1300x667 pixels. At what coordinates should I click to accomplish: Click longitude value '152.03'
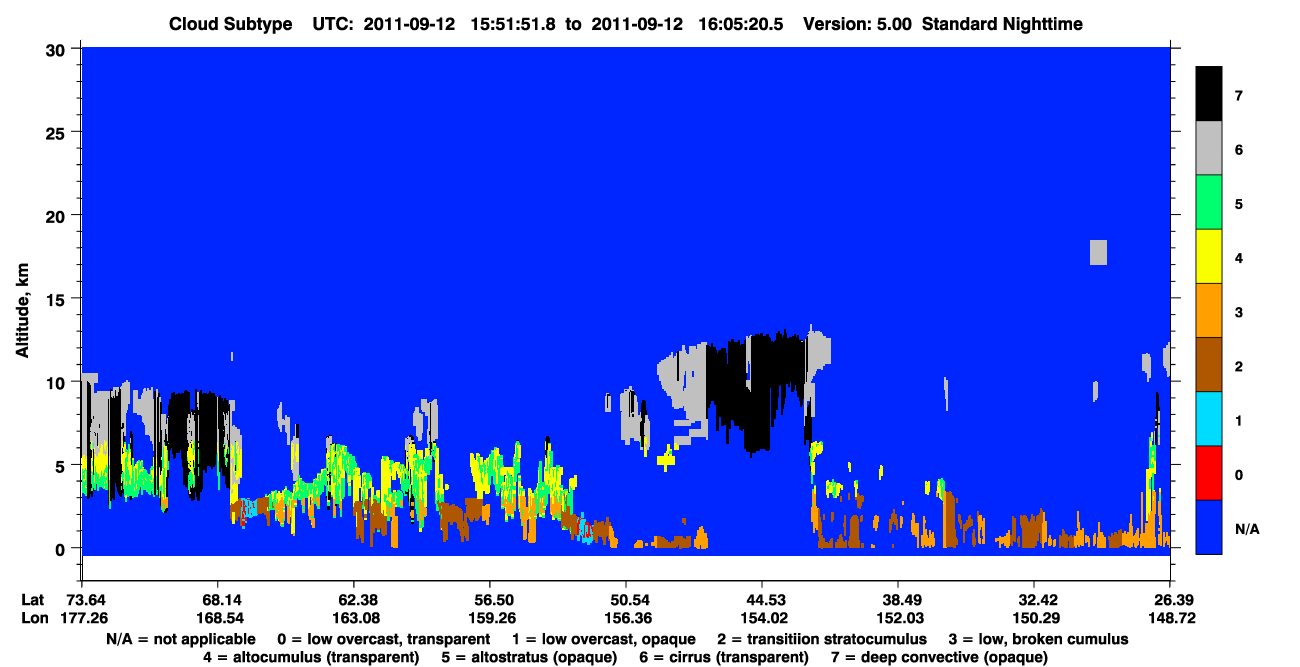[898, 619]
